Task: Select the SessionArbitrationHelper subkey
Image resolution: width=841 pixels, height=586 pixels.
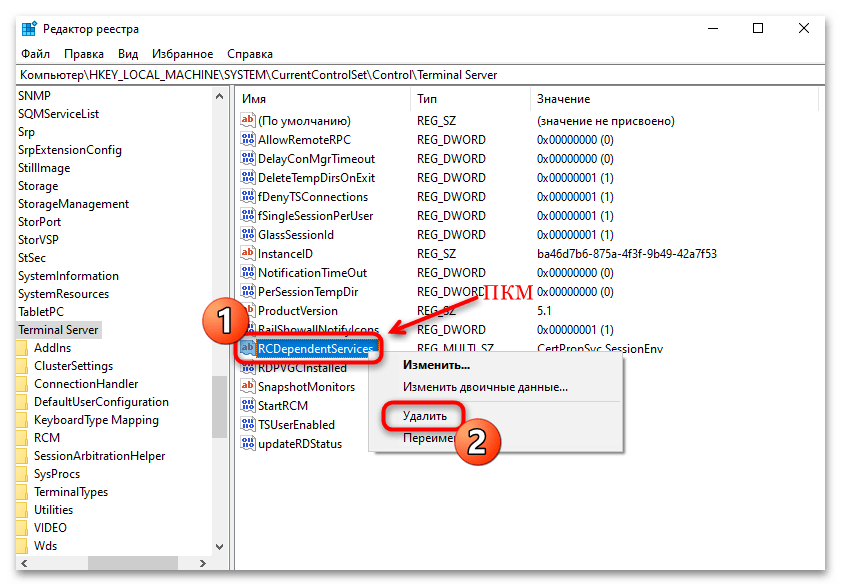Action: point(99,456)
